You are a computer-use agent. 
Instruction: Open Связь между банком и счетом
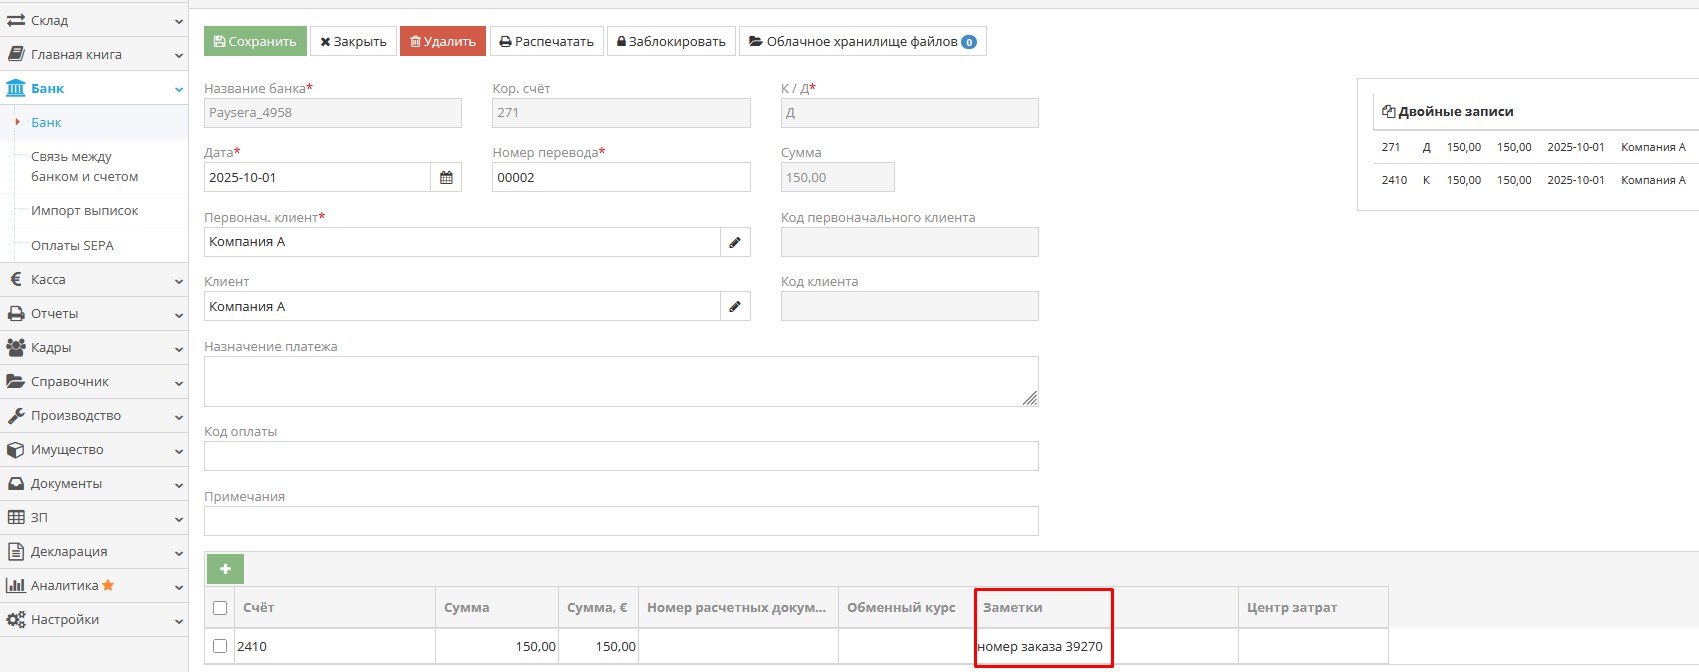point(84,167)
